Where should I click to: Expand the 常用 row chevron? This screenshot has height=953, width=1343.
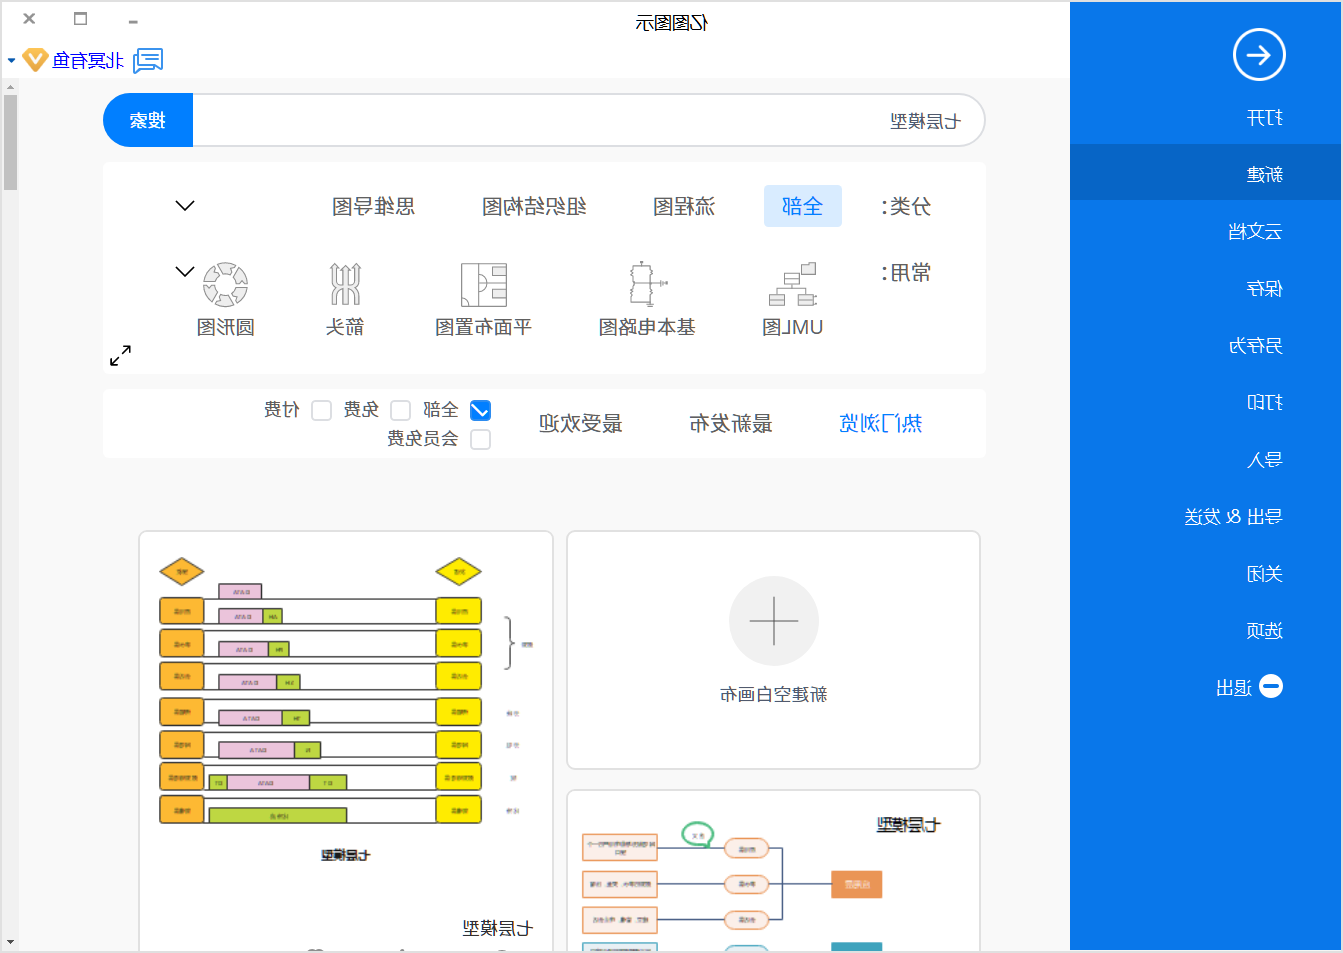185,271
